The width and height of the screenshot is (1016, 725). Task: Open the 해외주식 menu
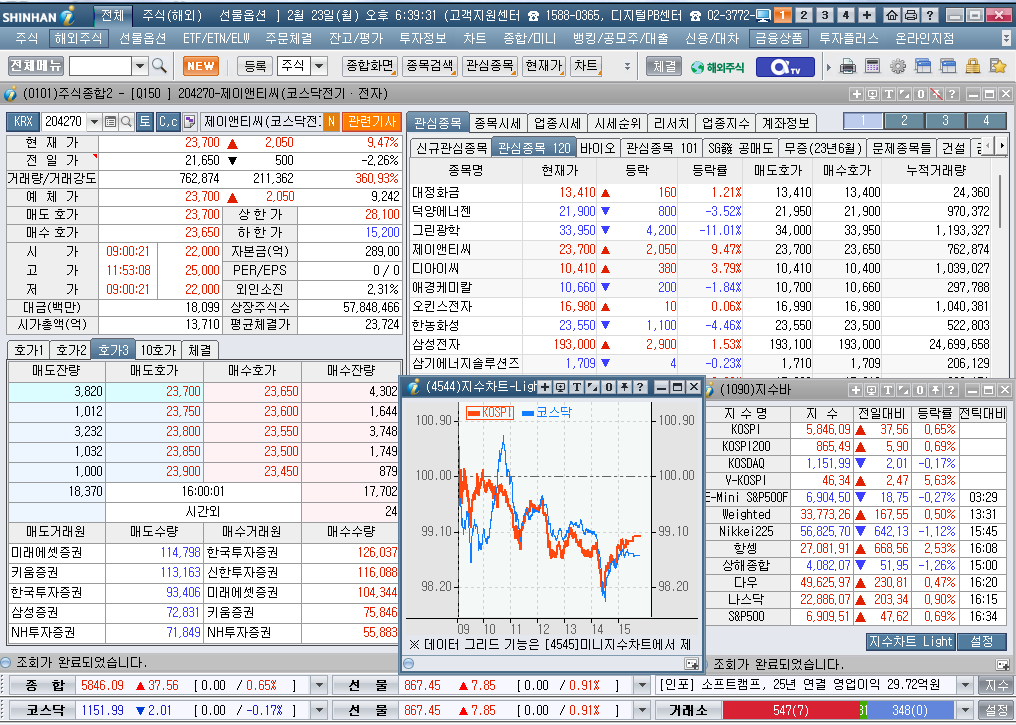click(x=78, y=39)
